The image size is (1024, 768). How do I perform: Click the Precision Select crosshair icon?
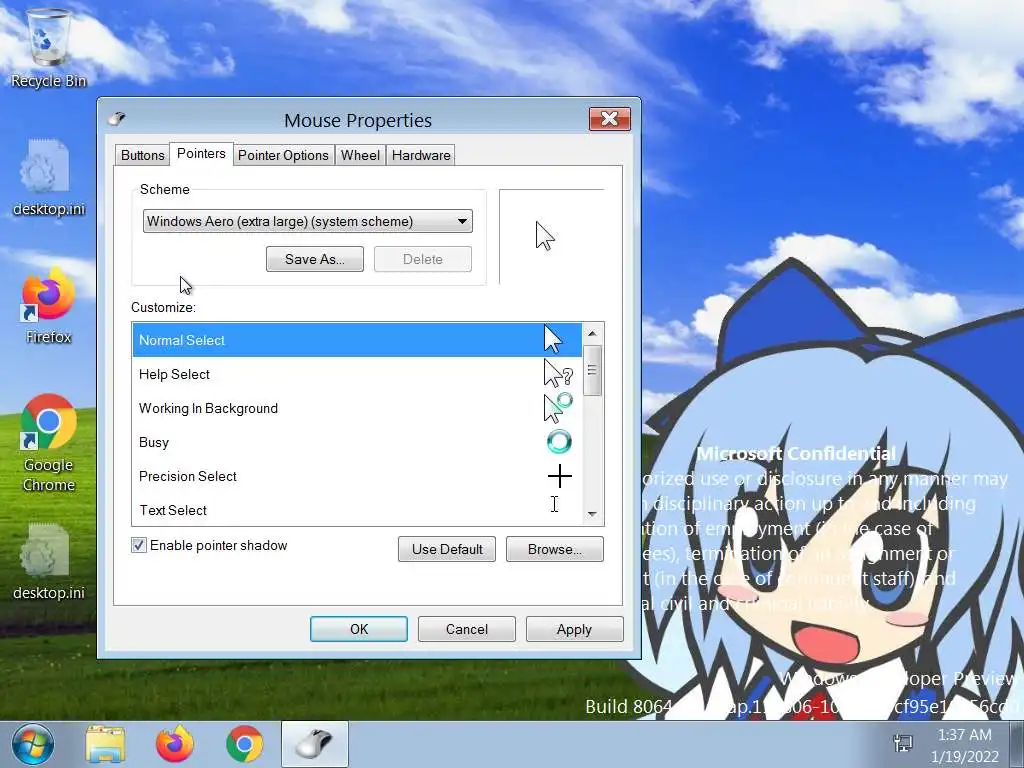click(x=560, y=476)
